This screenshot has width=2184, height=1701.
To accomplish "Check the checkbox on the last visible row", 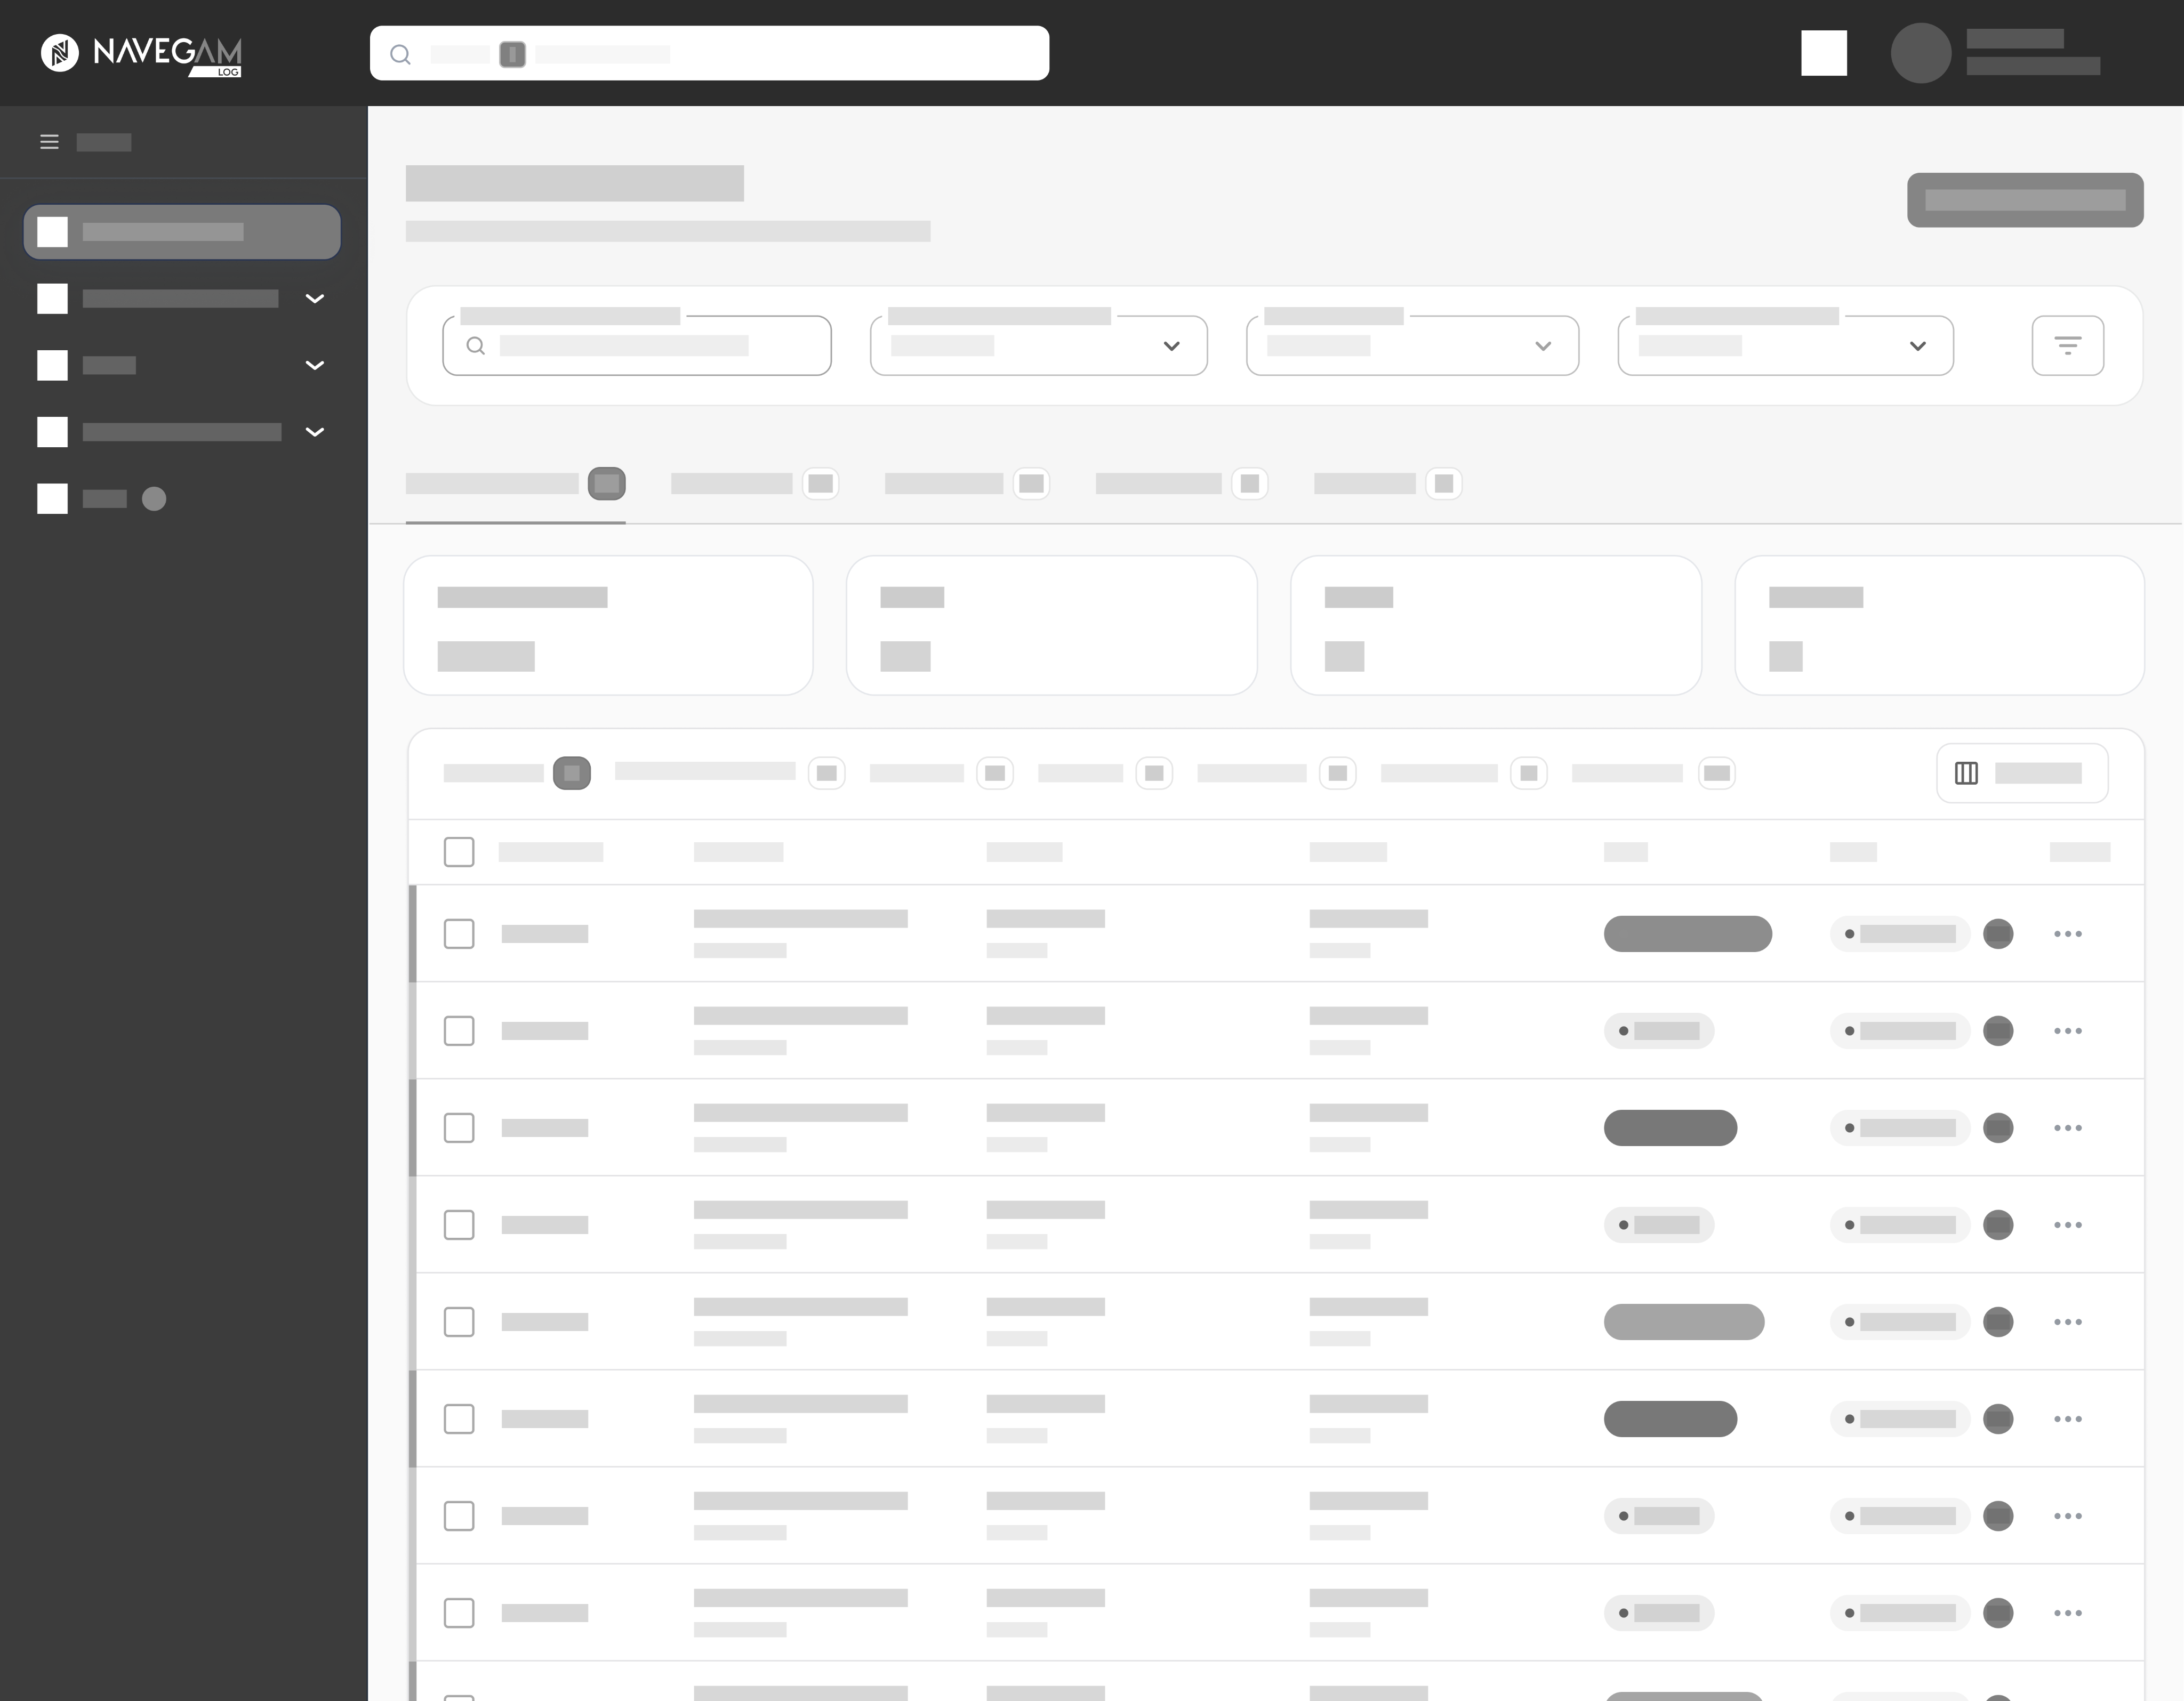I will pos(459,1612).
